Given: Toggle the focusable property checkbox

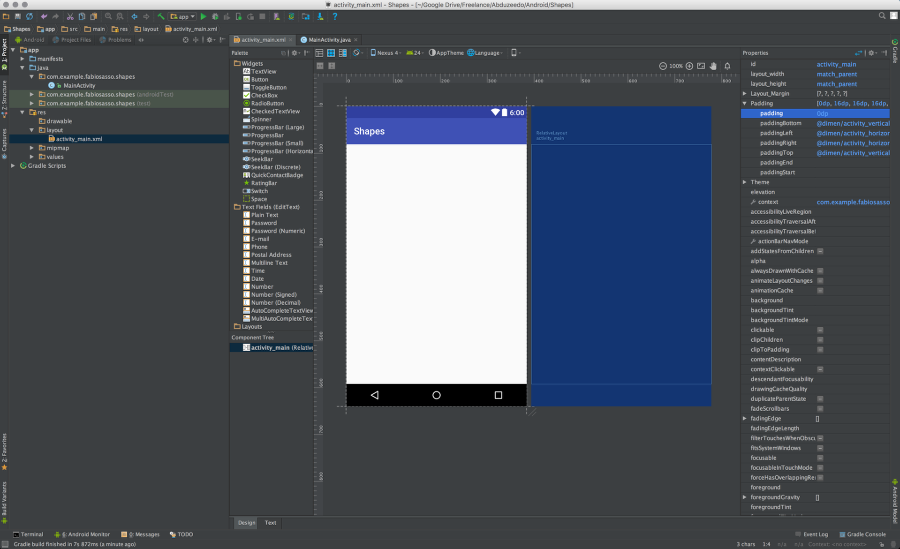Looking at the screenshot, I should coord(820,458).
